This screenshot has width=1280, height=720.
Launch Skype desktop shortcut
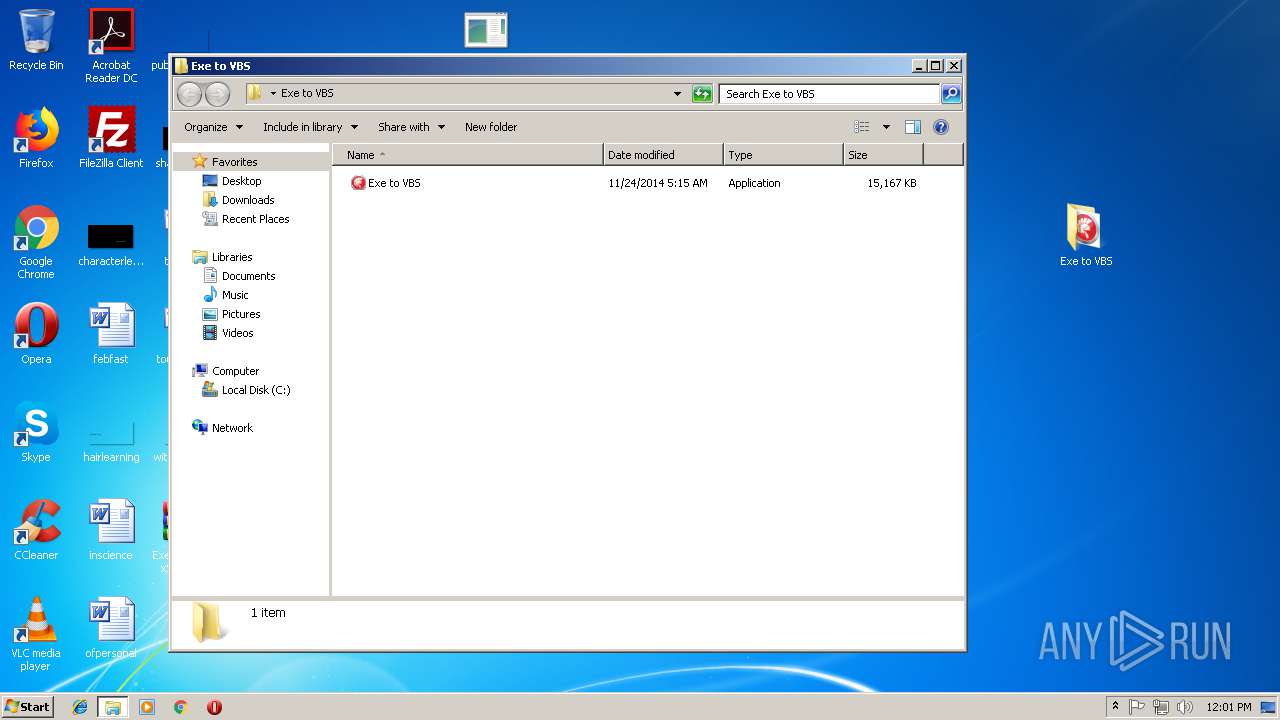click(36, 432)
